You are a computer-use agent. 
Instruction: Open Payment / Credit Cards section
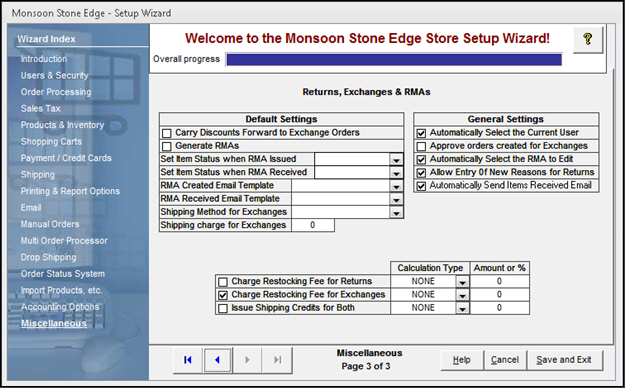66,158
